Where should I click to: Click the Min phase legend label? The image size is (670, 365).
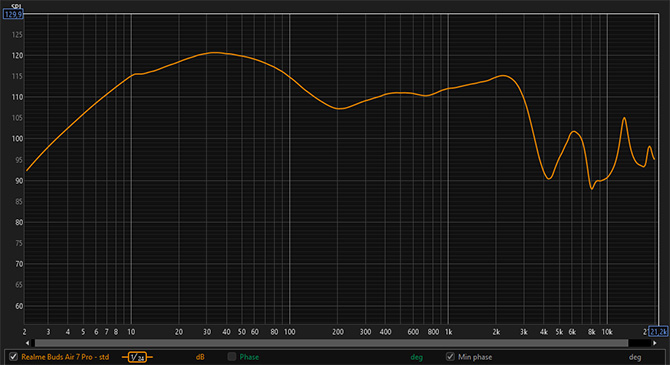[x=475, y=357]
